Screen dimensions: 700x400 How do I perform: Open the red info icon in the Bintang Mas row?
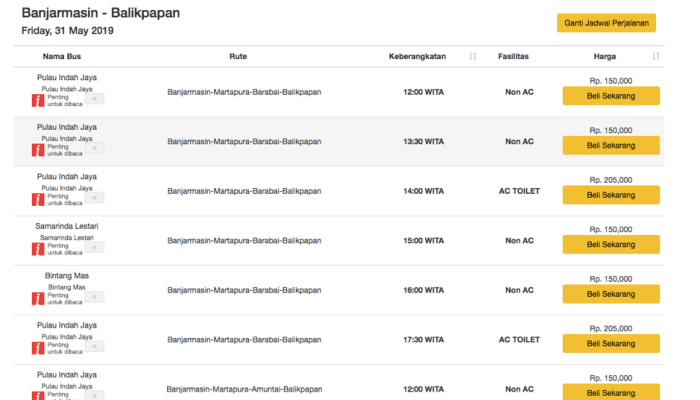pyautogui.click(x=38, y=299)
